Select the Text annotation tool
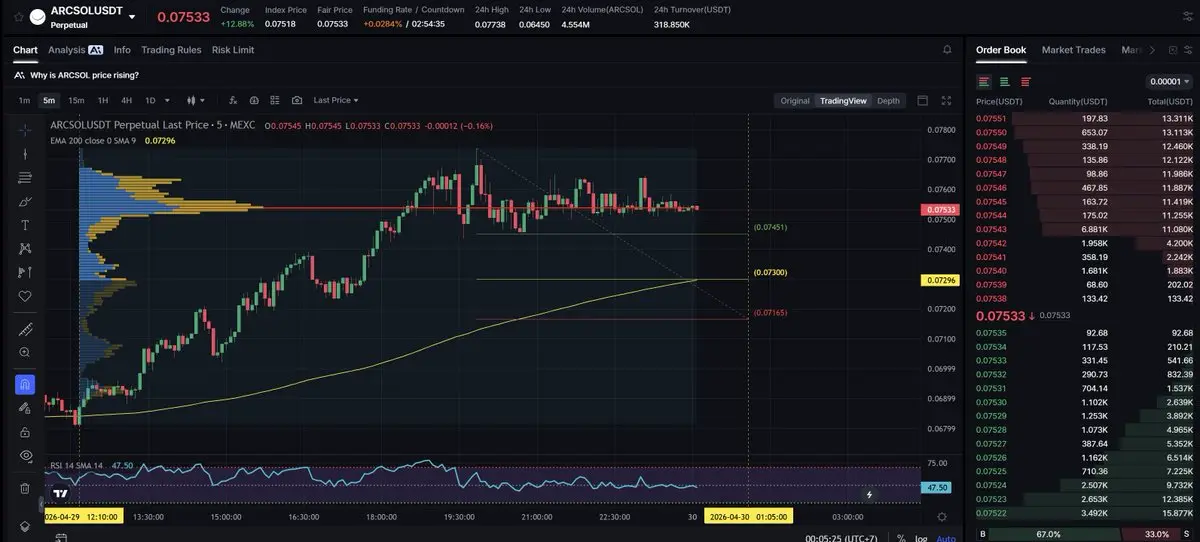This screenshot has height=542, width=1200. coord(25,225)
